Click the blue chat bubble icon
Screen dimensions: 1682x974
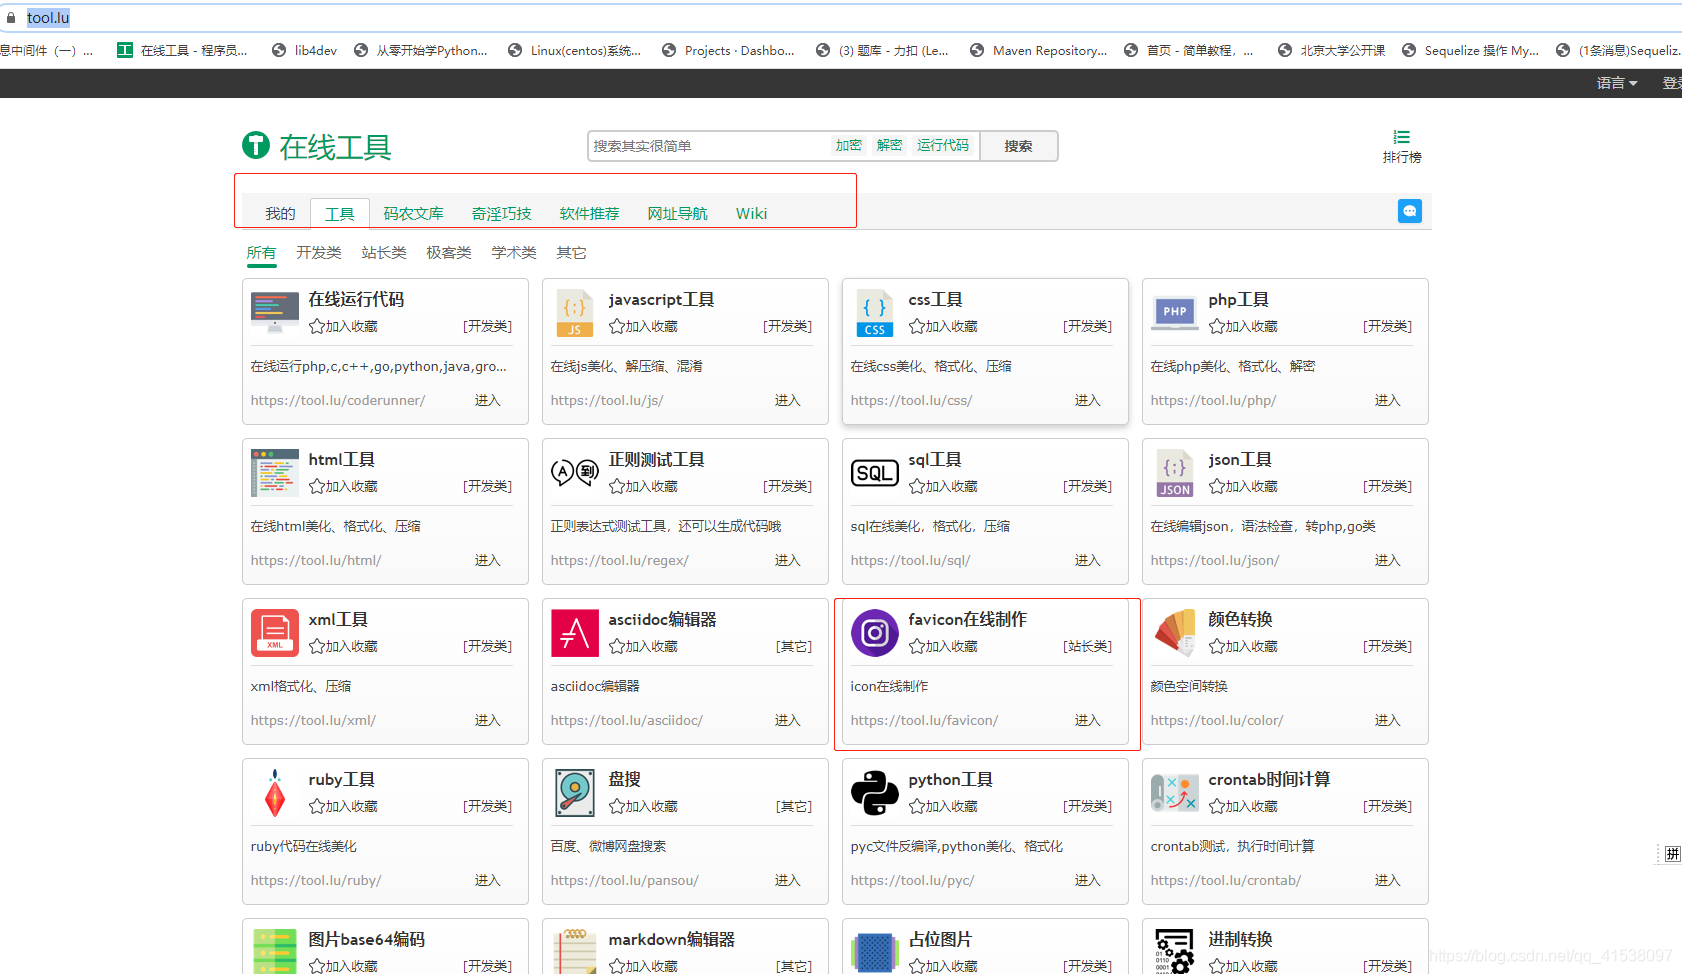1409,211
